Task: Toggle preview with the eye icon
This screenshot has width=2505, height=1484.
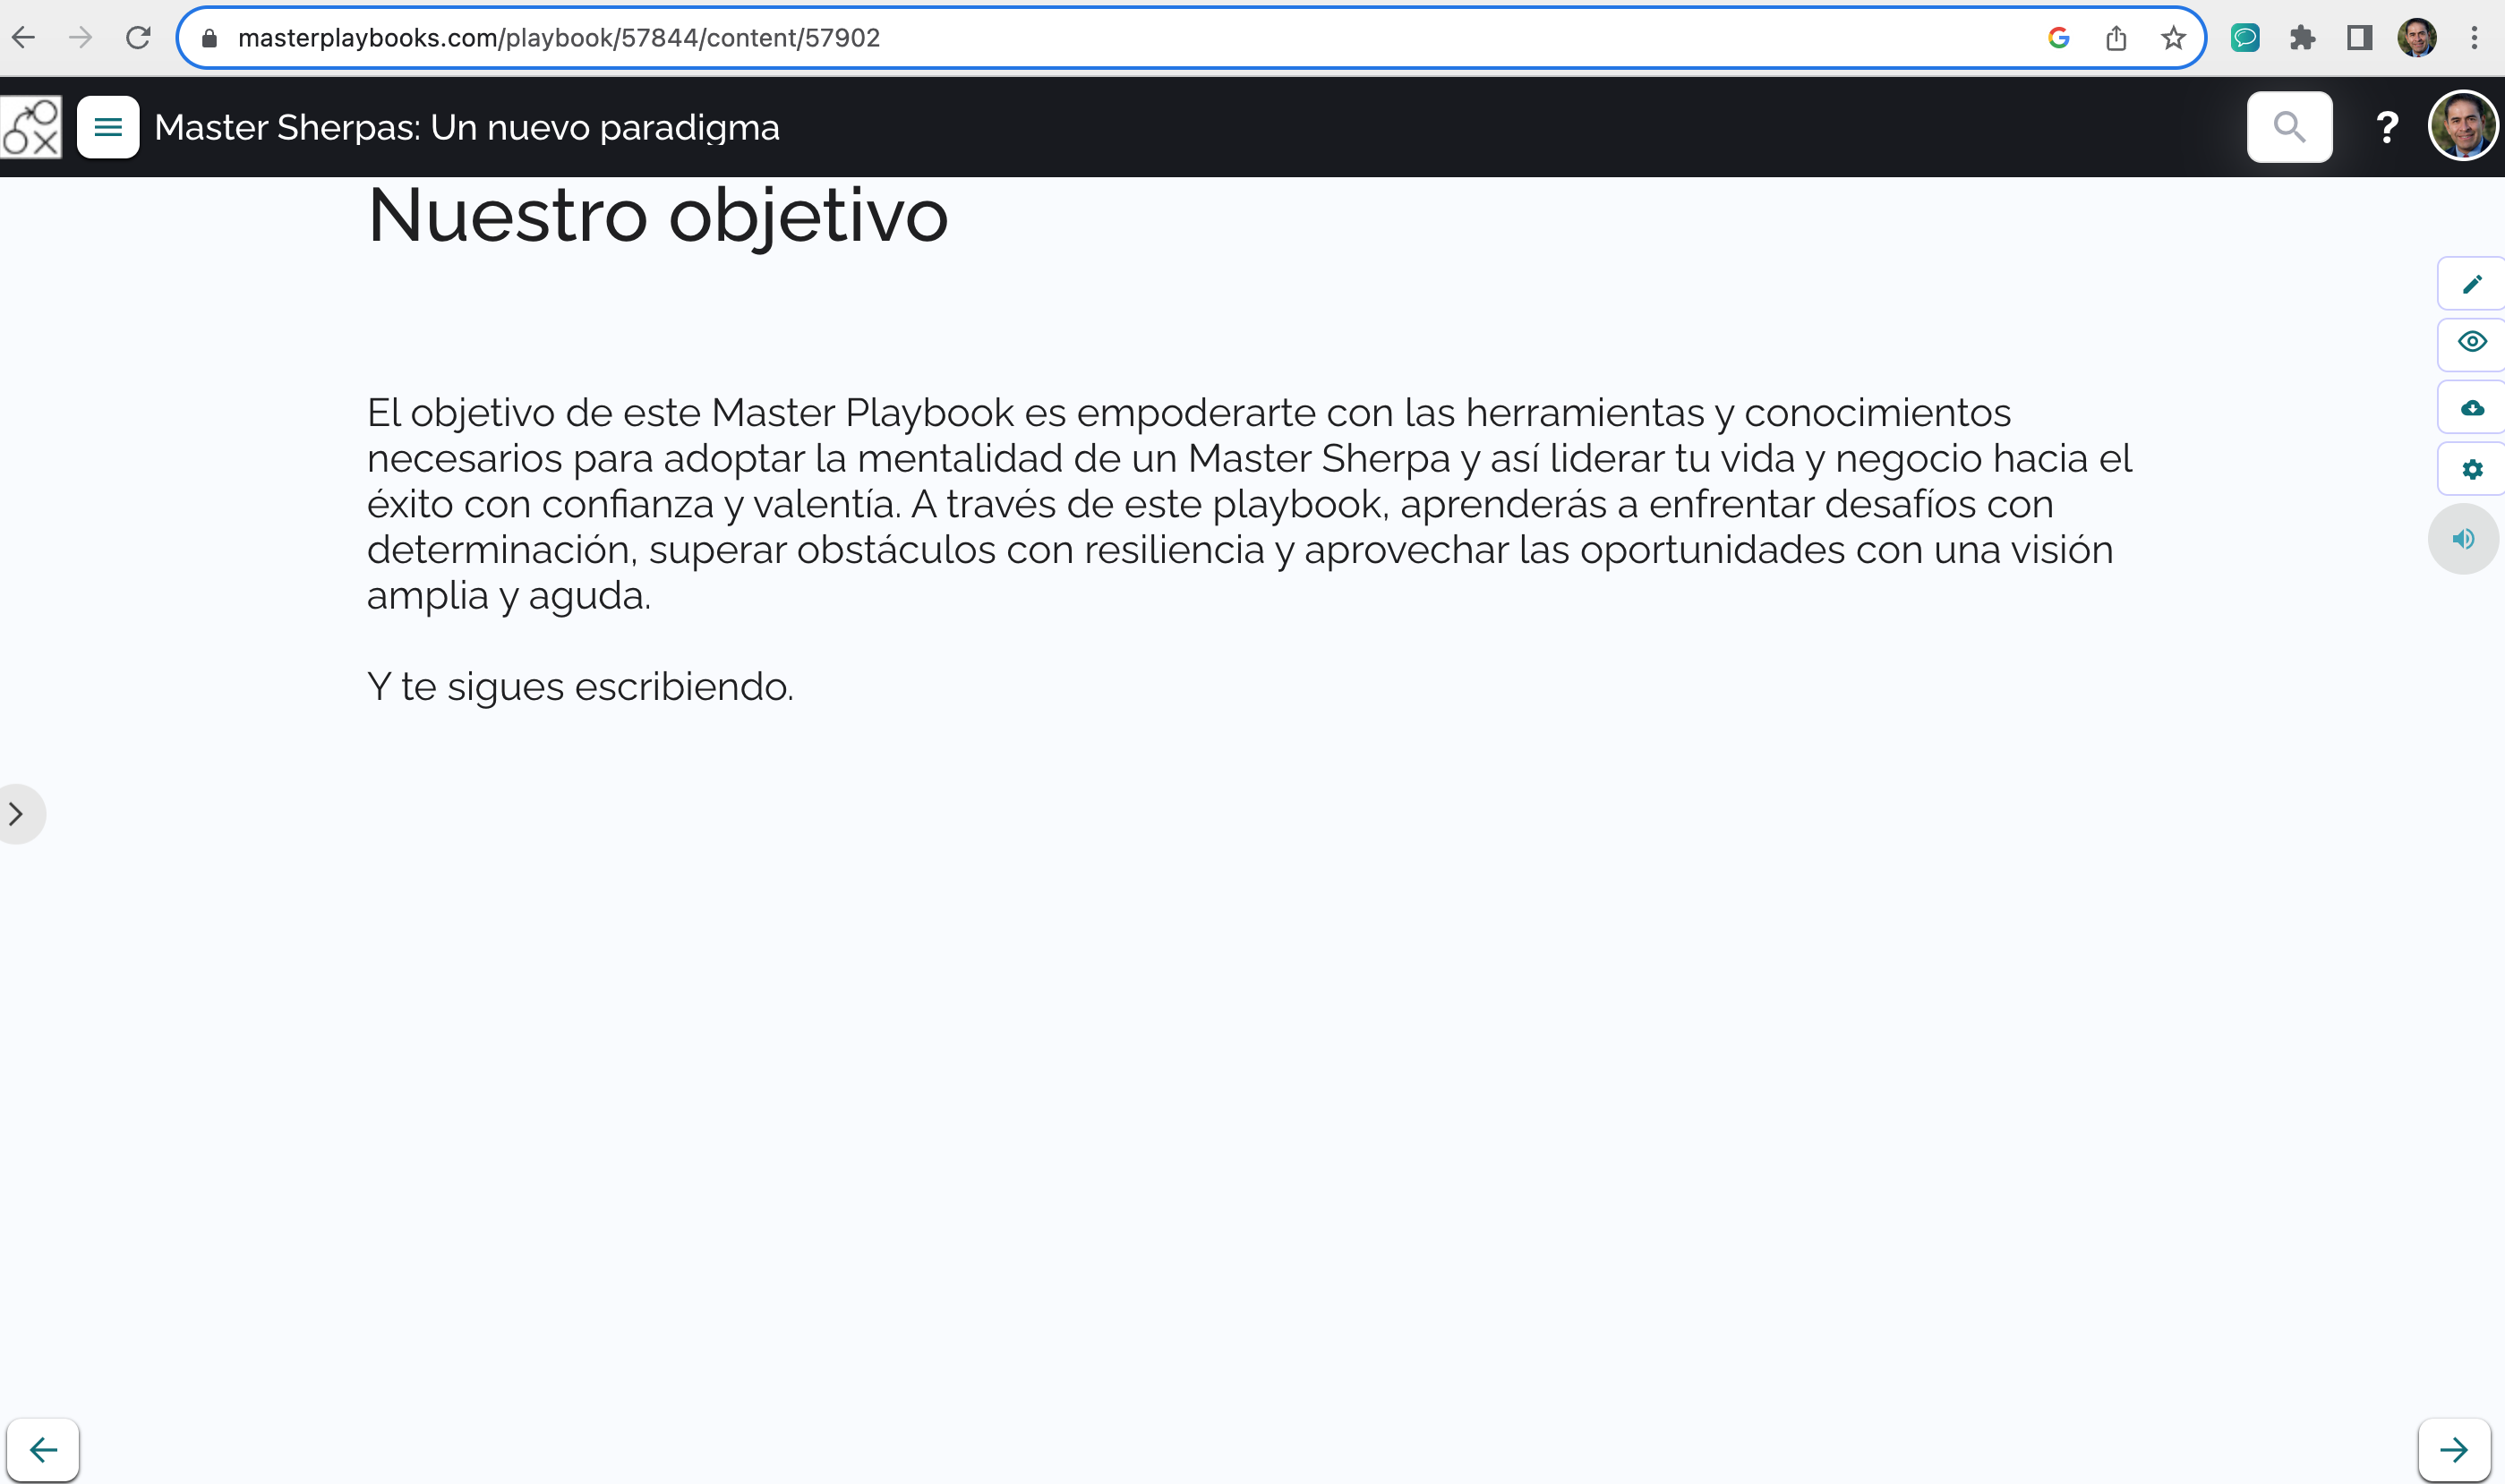Action: click(x=2471, y=342)
